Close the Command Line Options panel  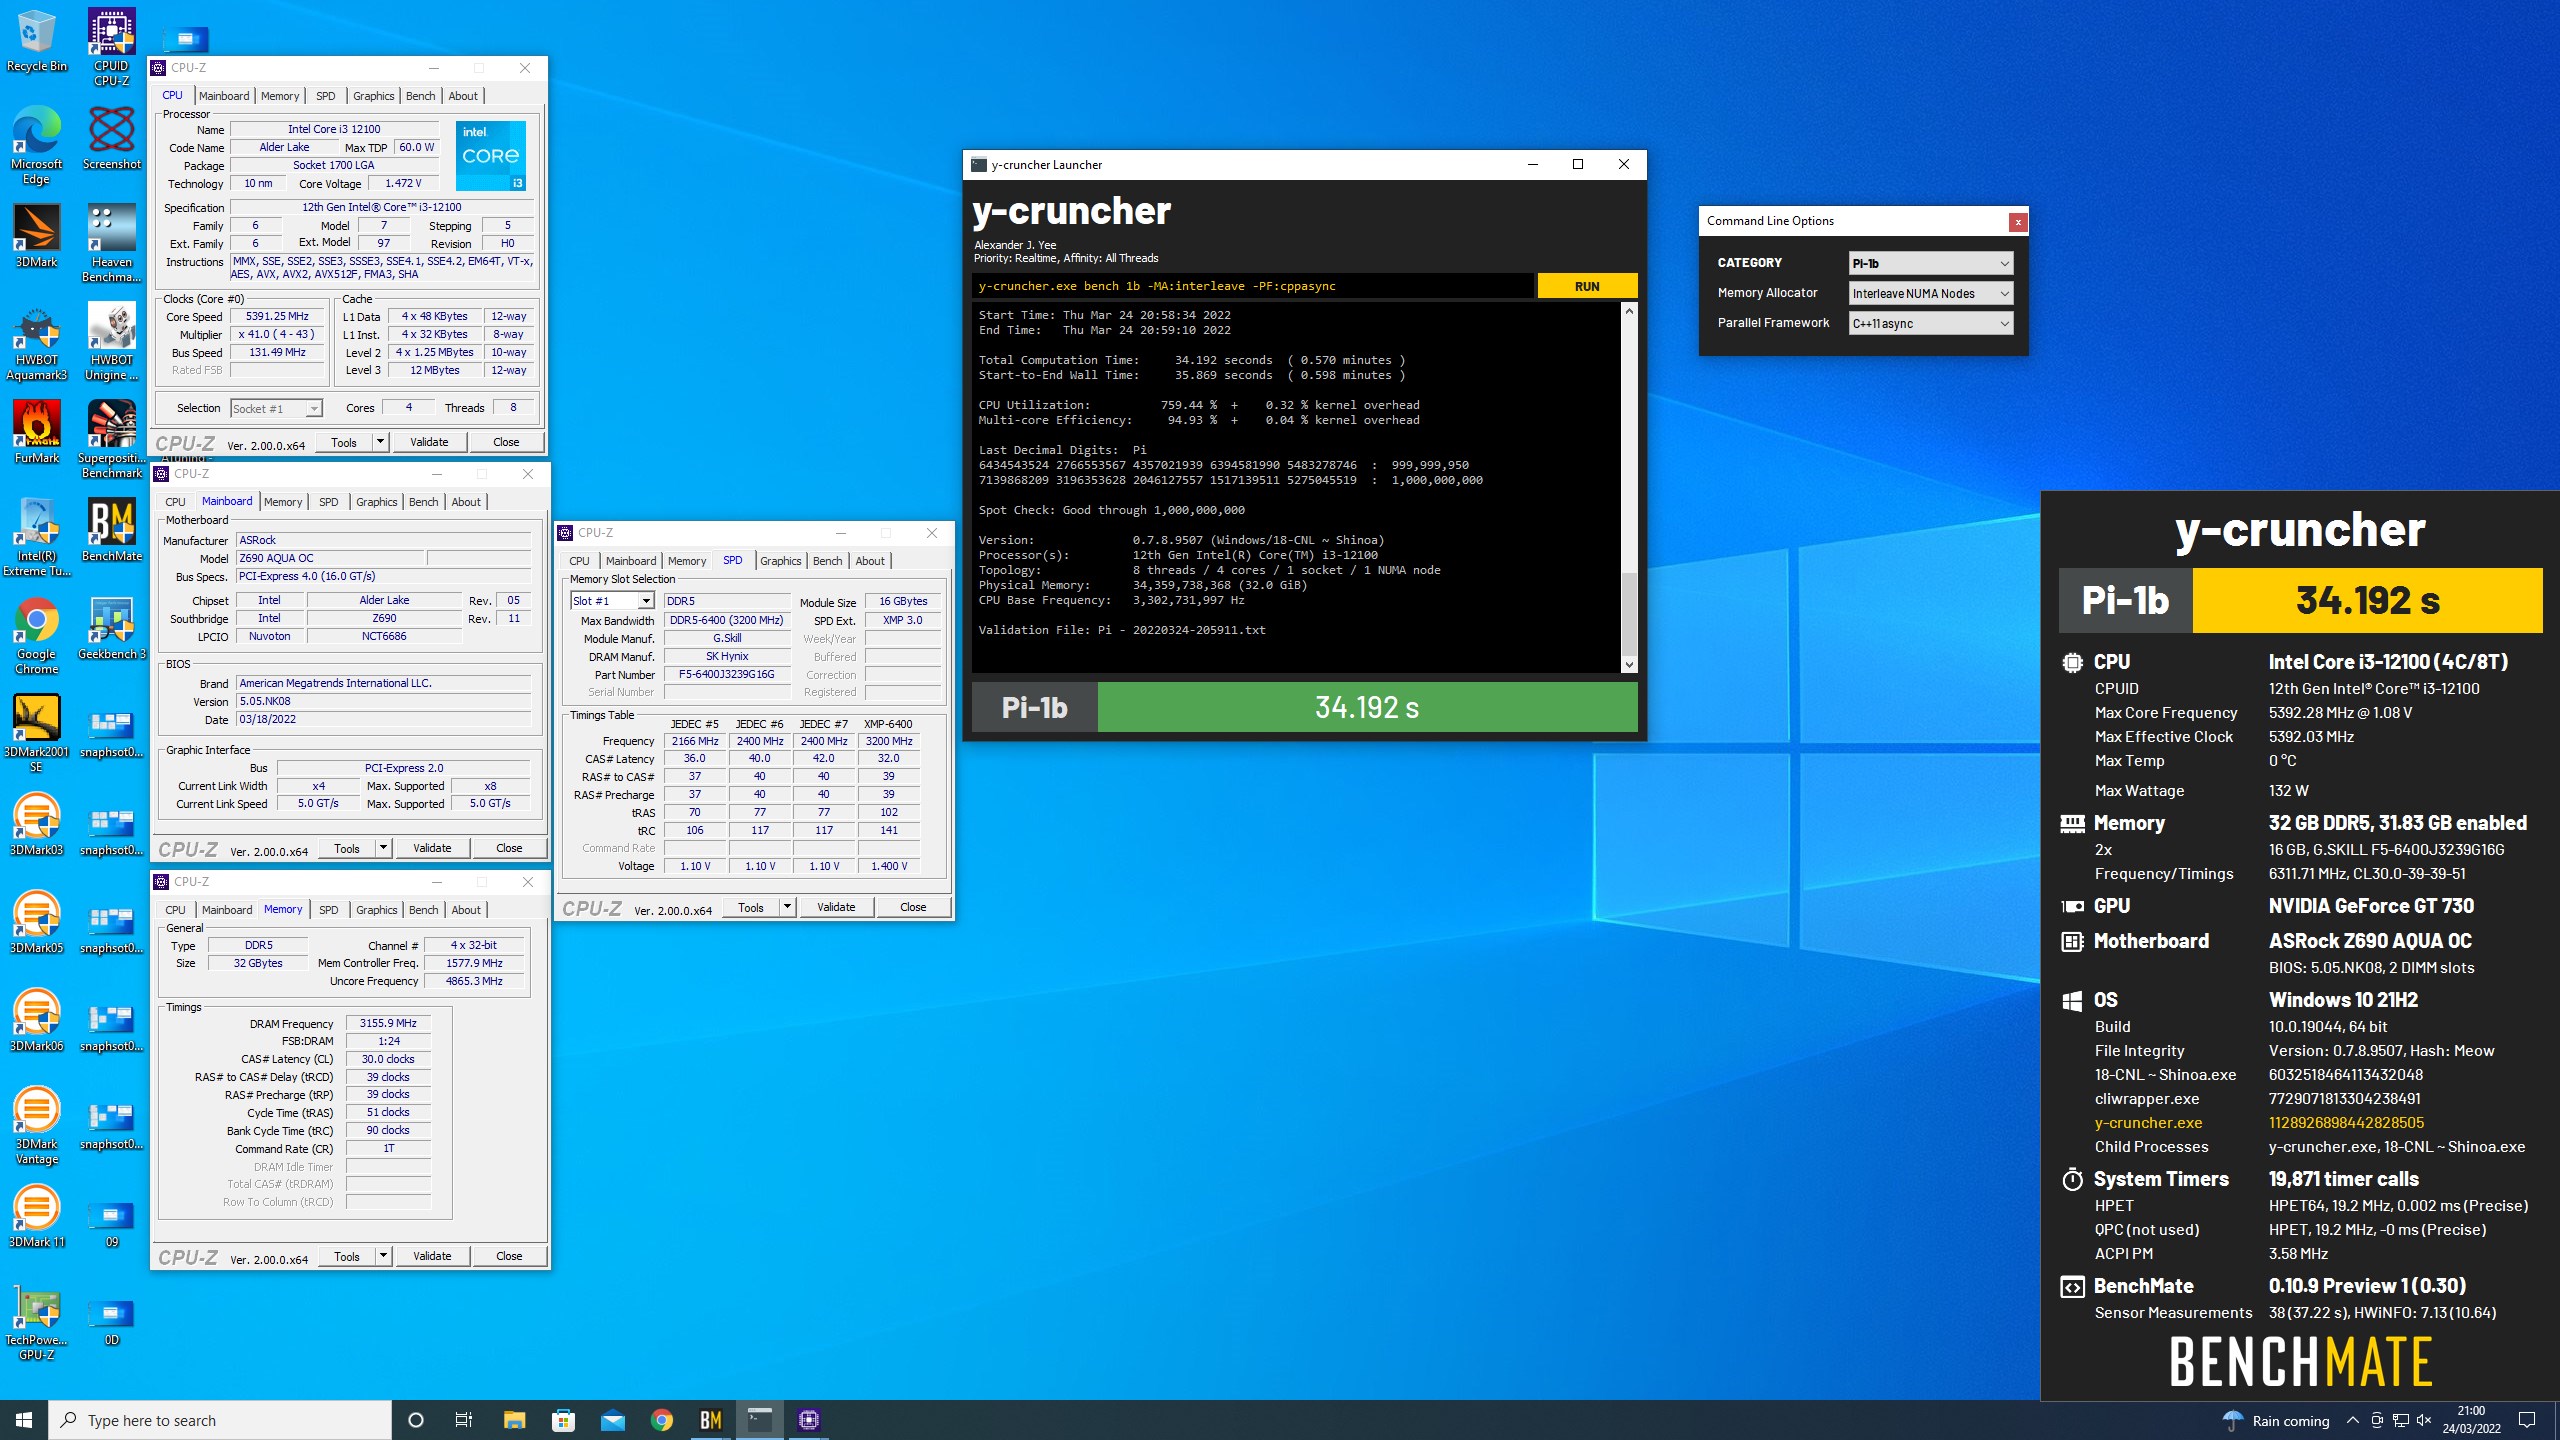pos(2018,222)
